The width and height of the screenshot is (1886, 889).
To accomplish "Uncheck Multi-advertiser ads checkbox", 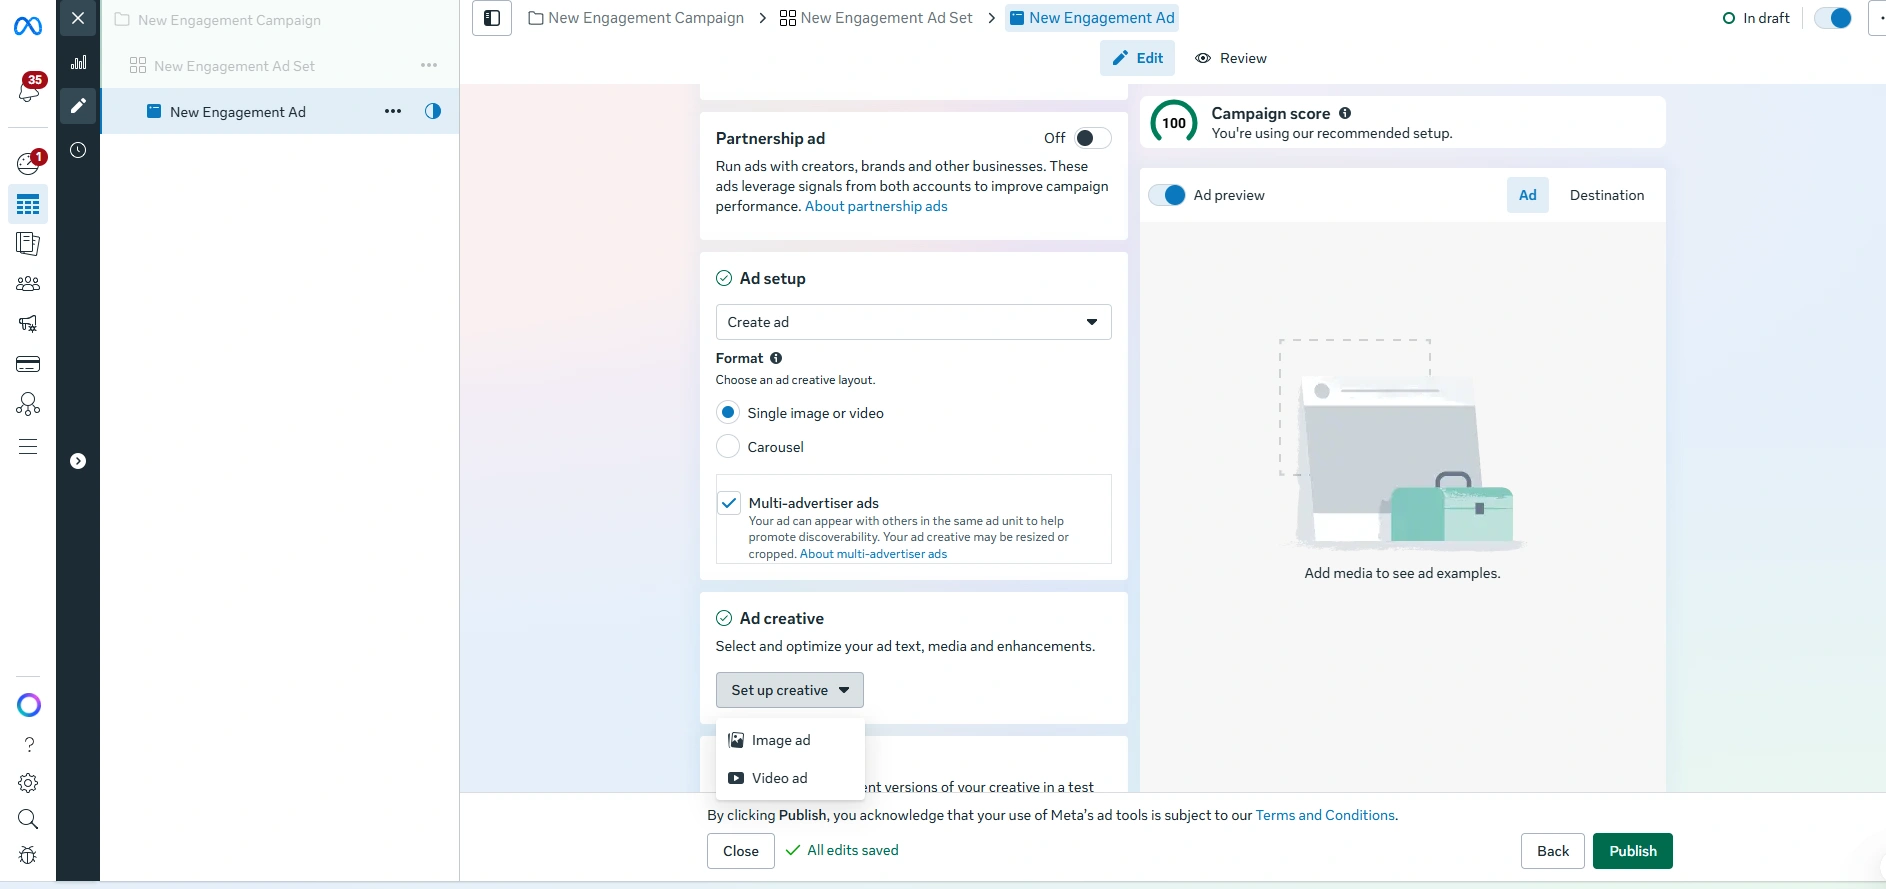I will (729, 503).
